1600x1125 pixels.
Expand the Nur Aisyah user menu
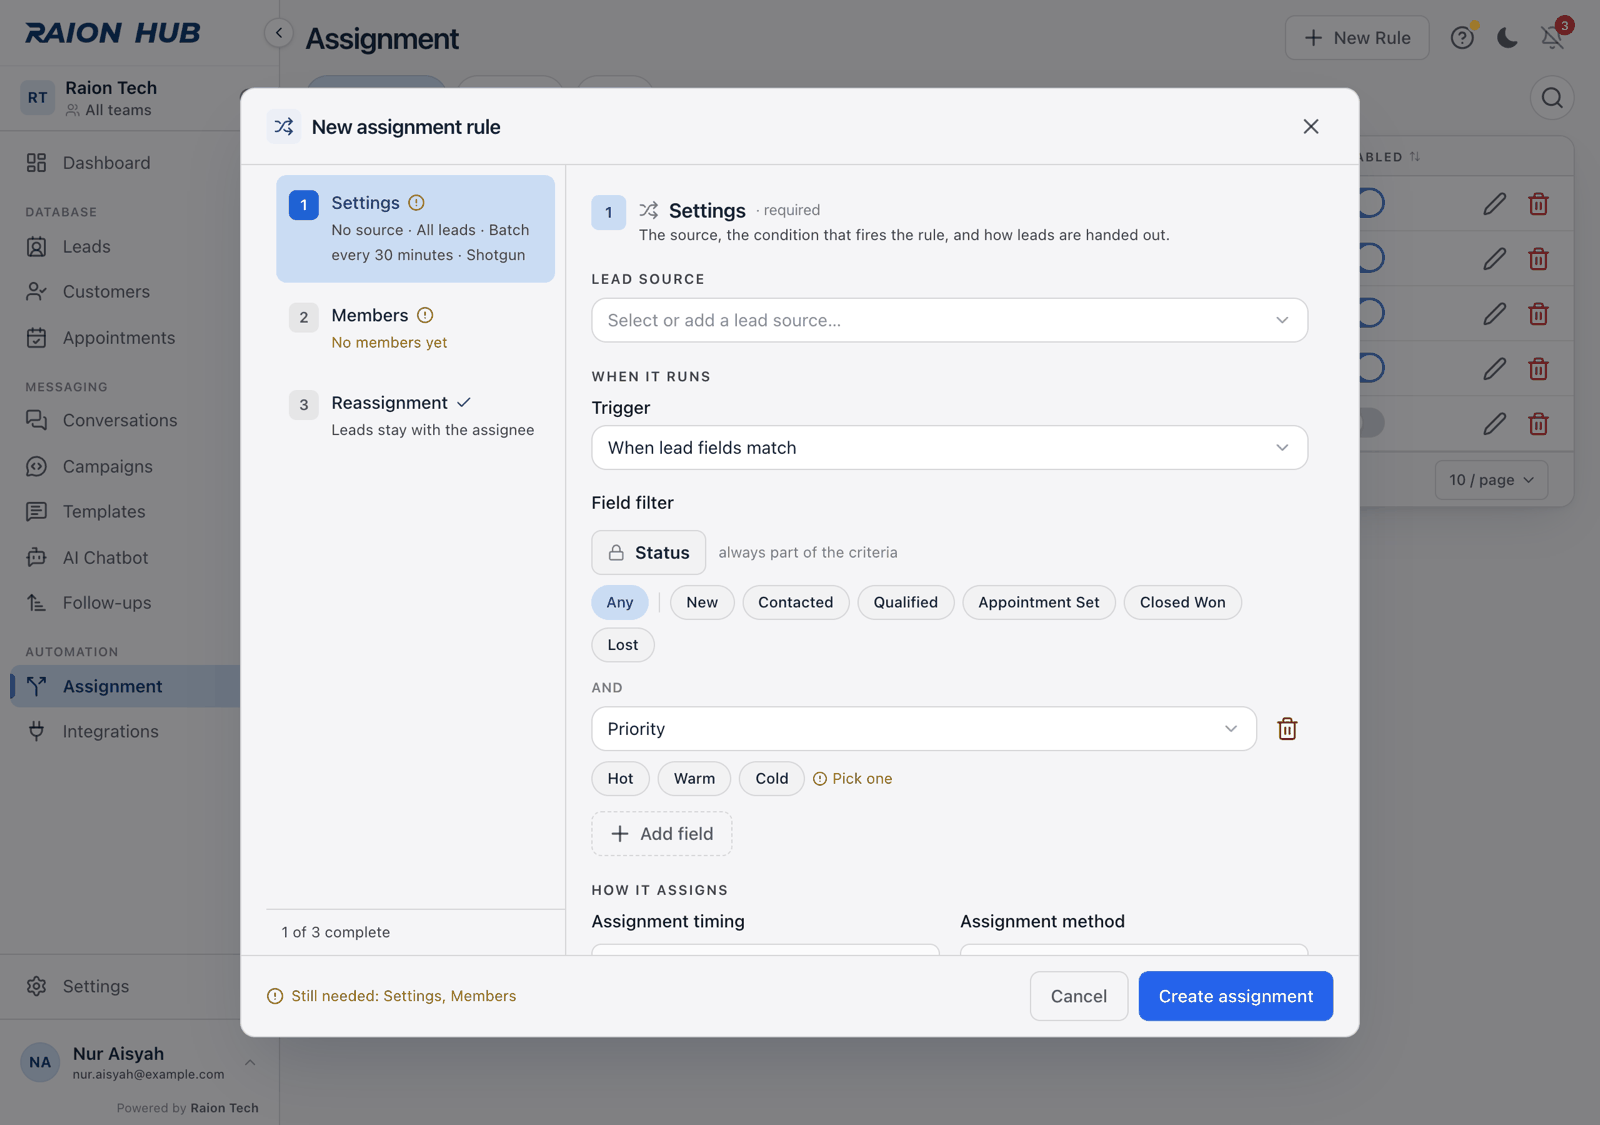[x=139, y=1063]
